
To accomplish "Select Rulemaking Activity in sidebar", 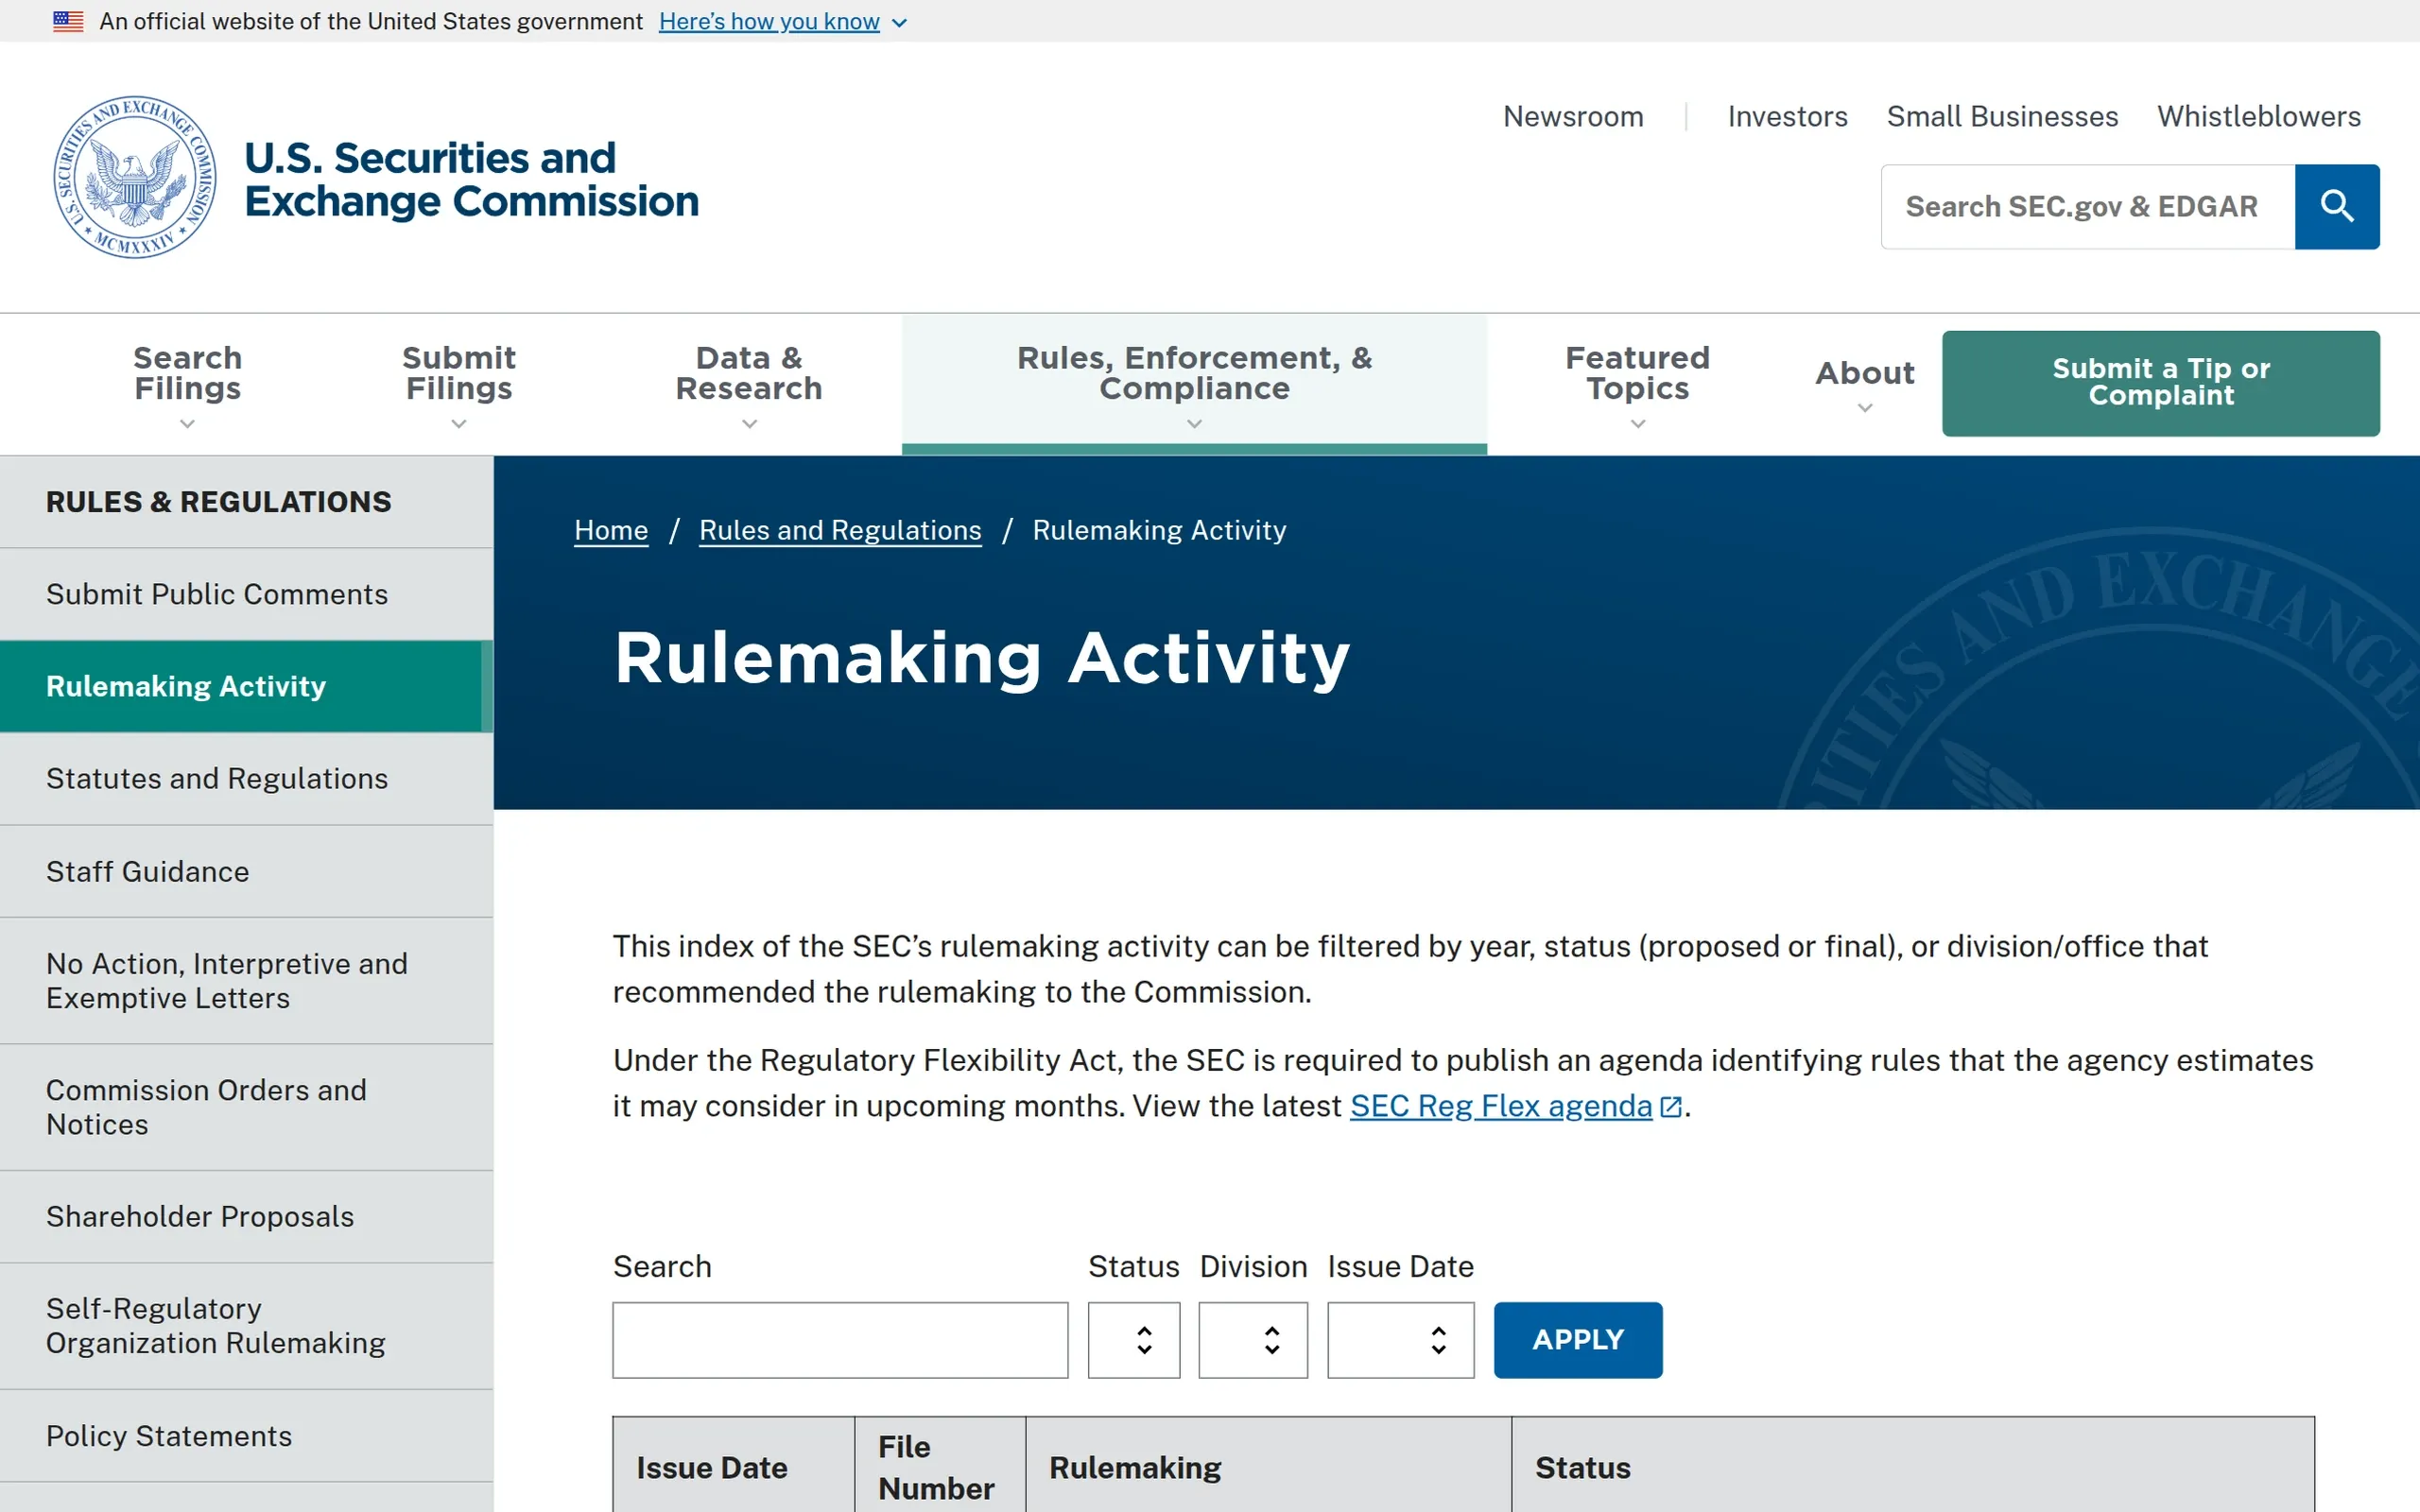I will pos(246,686).
